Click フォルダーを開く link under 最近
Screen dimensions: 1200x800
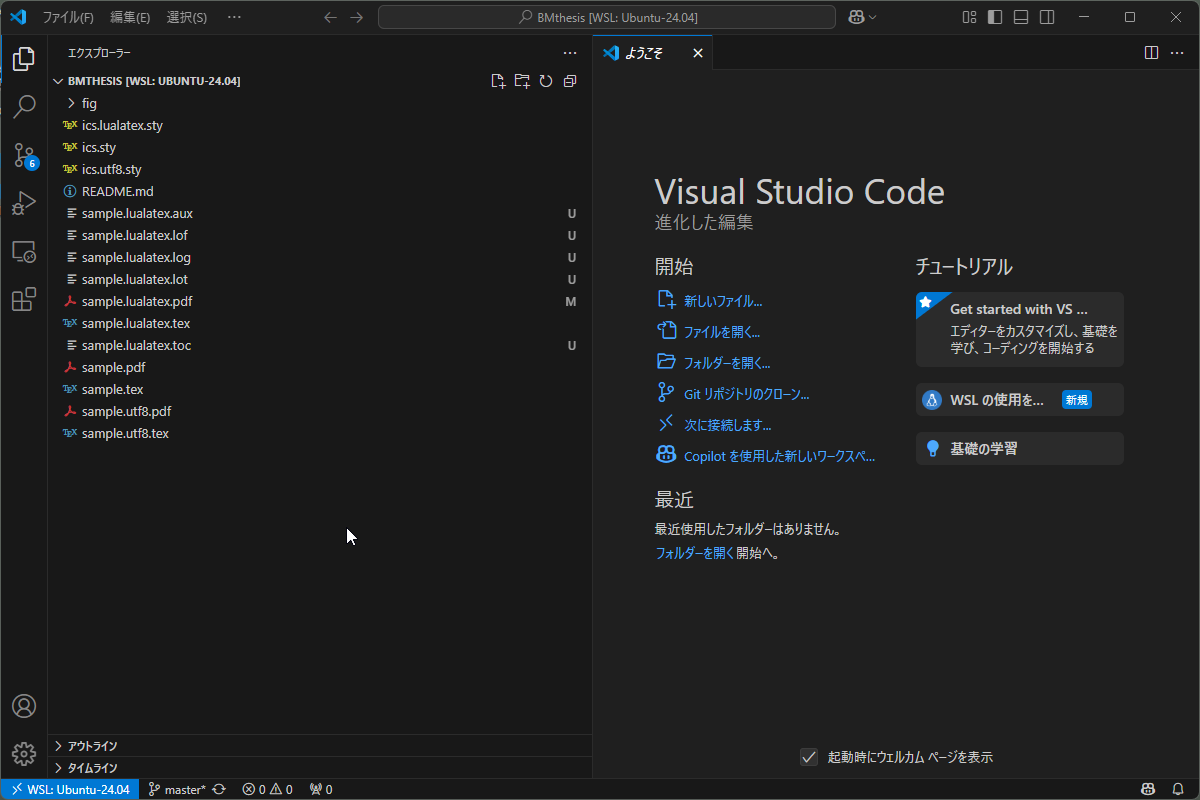pyautogui.click(x=695, y=552)
